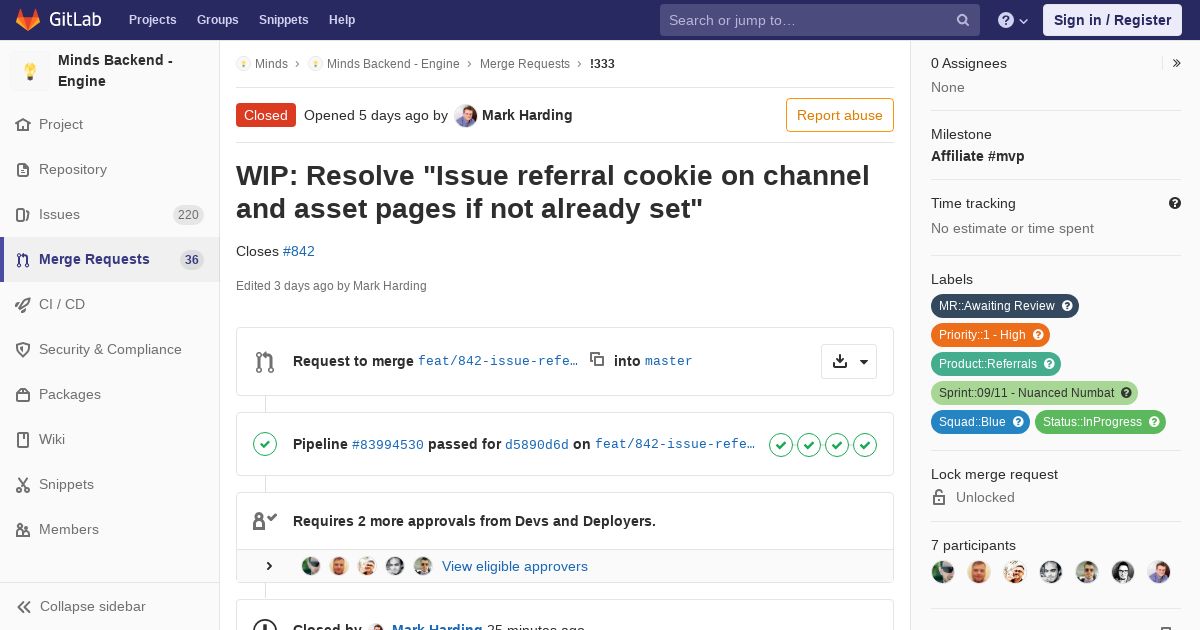Click the Squad::Blue label
The height and width of the screenshot is (630, 1200).
pyautogui.click(x=980, y=422)
